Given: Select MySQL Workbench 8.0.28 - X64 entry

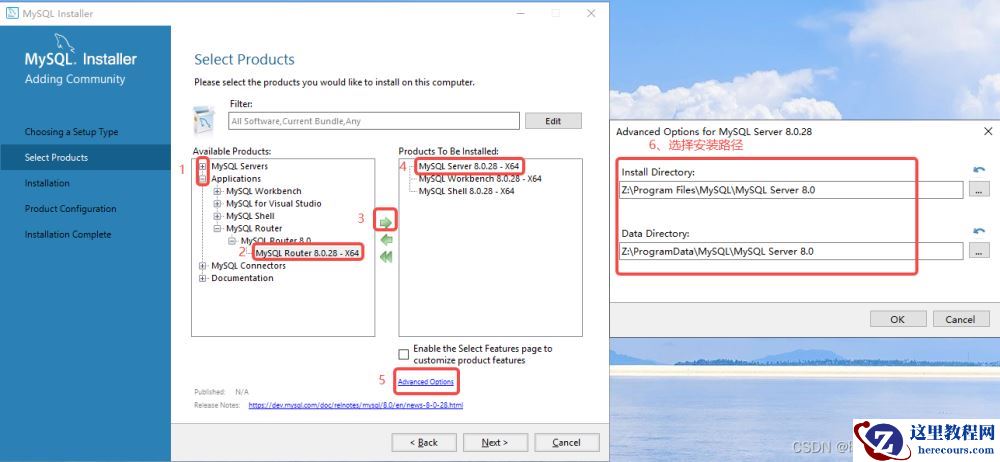Looking at the screenshot, I should tap(480, 179).
